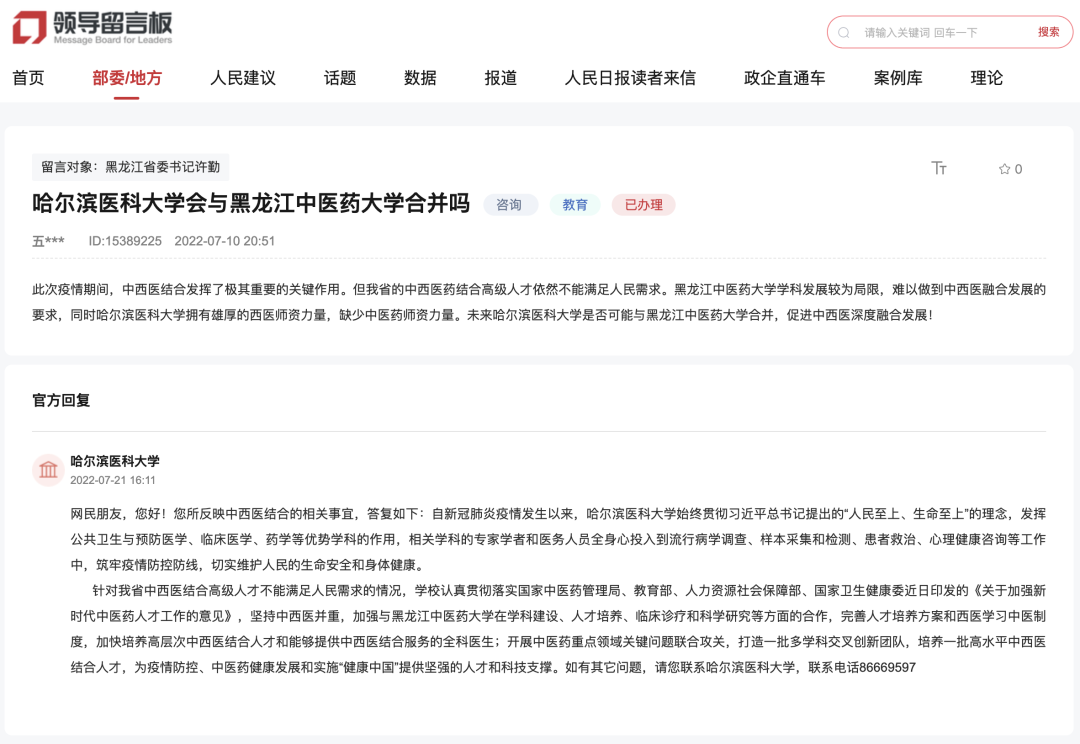The height and width of the screenshot is (744, 1080).
Task: Open the 理论 navigation tab
Action: click(x=986, y=78)
